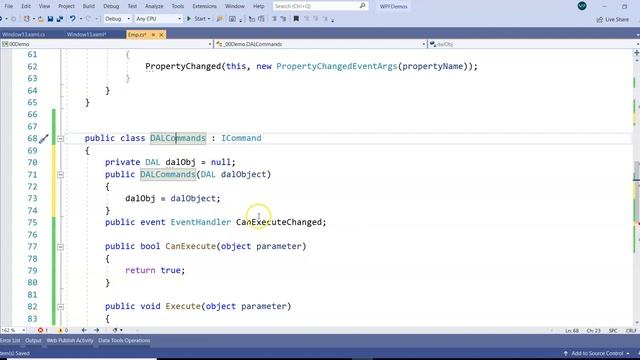The width and height of the screenshot is (640, 360).
Task: Open the Debug menu
Action: (x=111, y=6)
